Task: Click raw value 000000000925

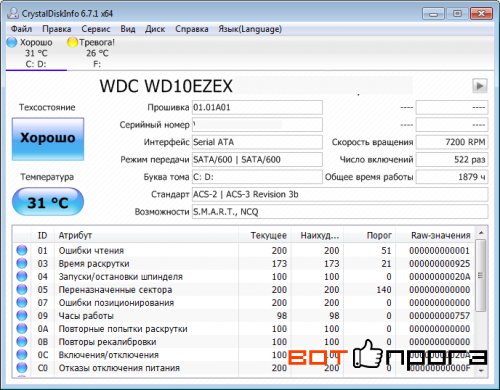Action: point(440,263)
